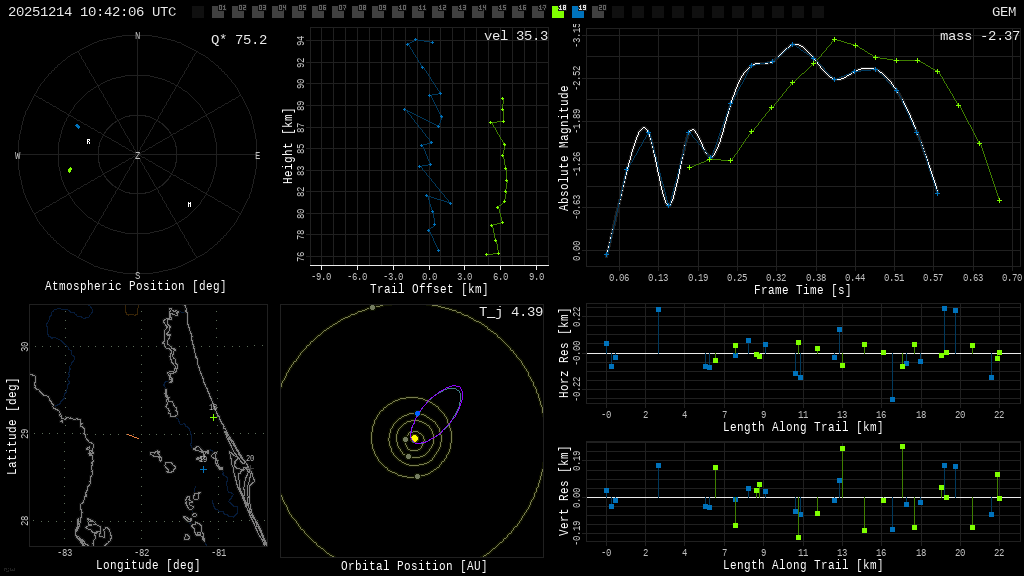The width and height of the screenshot is (1024, 576).
Task: Click the Frame Time [s] axis title
Action: (x=803, y=290)
